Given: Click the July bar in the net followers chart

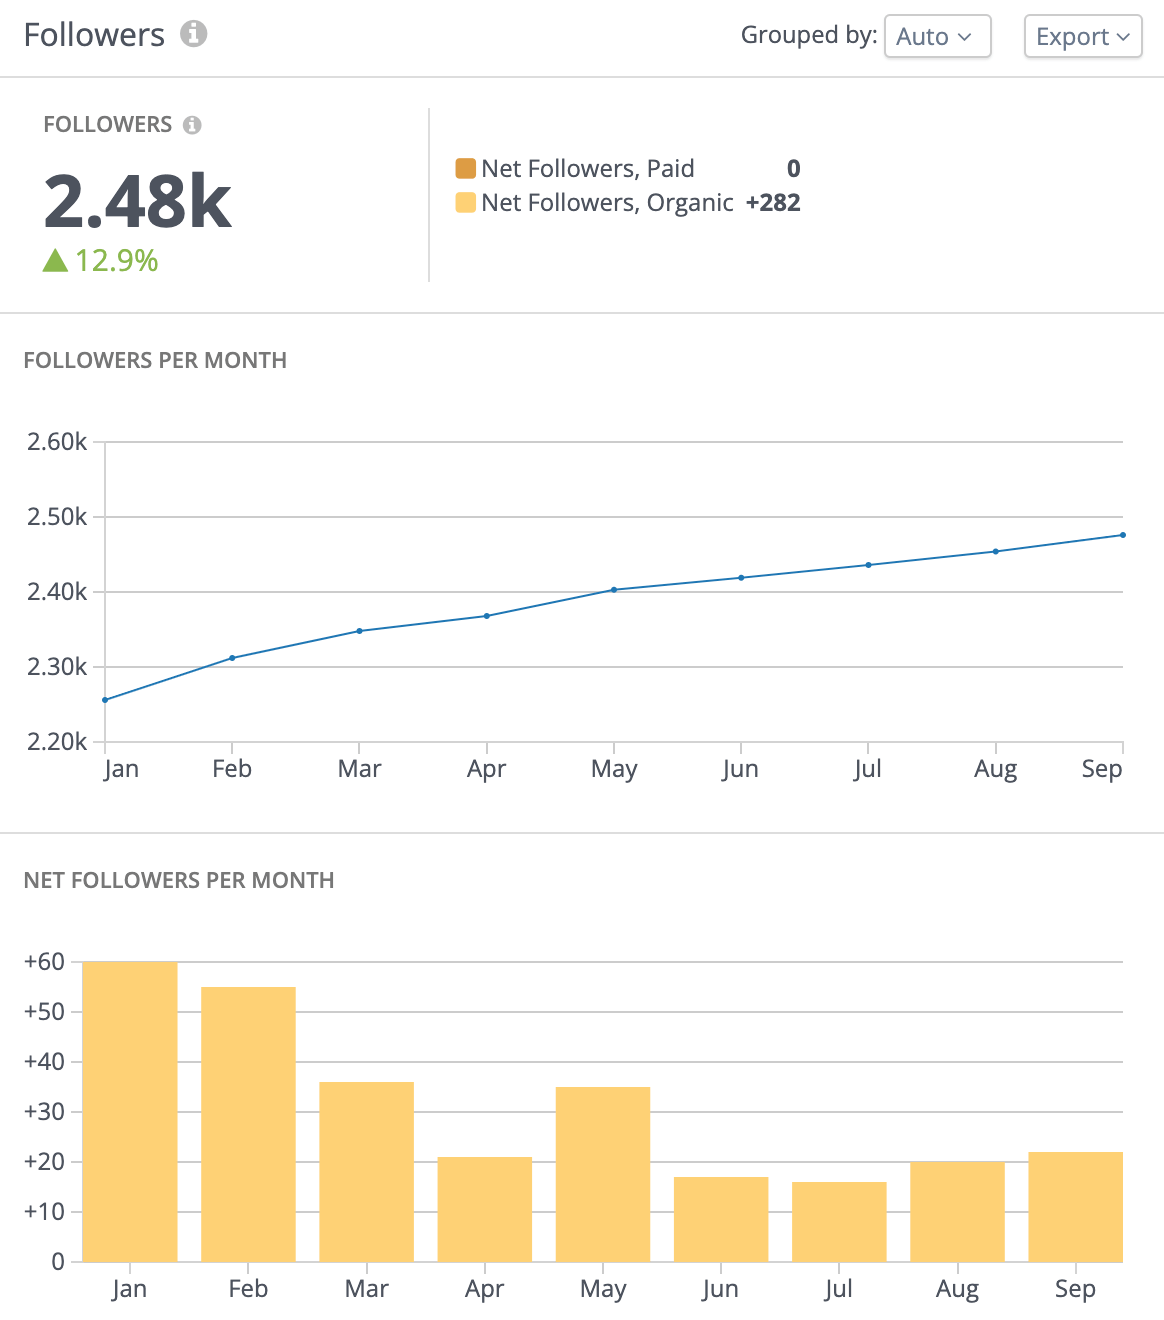Looking at the screenshot, I should tap(839, 1220).
